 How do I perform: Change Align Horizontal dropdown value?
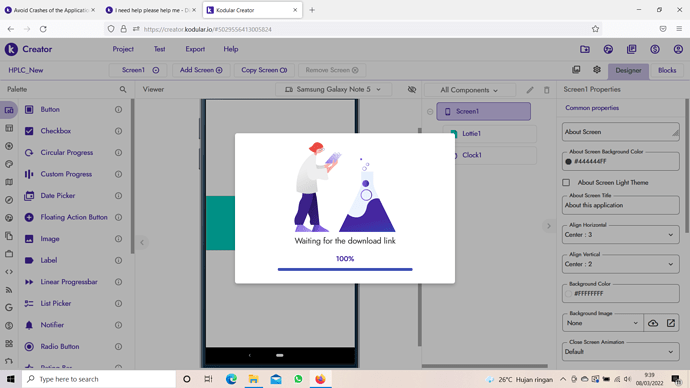620,235
